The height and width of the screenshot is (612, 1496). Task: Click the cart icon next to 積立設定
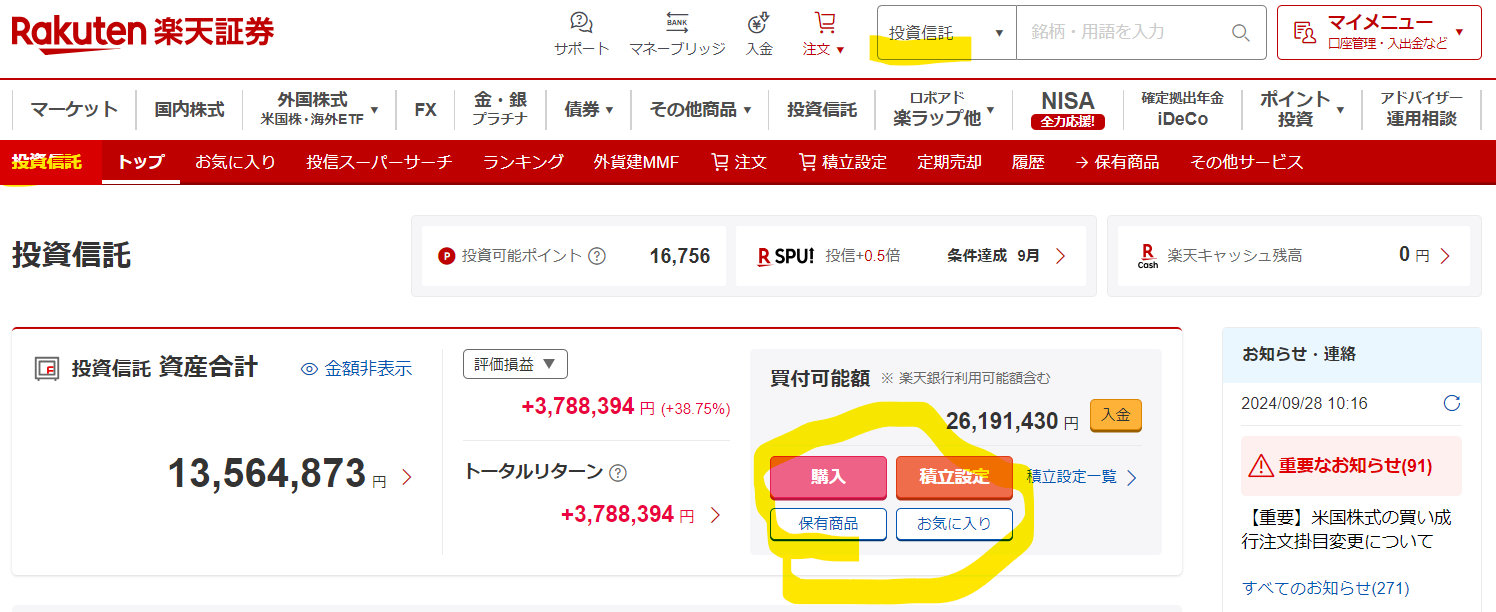805,161
